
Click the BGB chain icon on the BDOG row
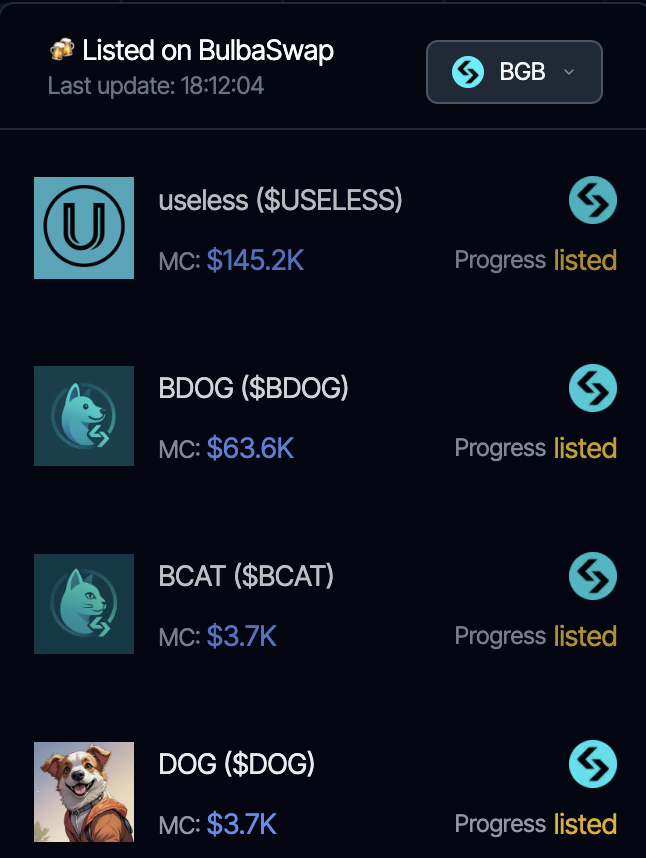click(593, 388)
